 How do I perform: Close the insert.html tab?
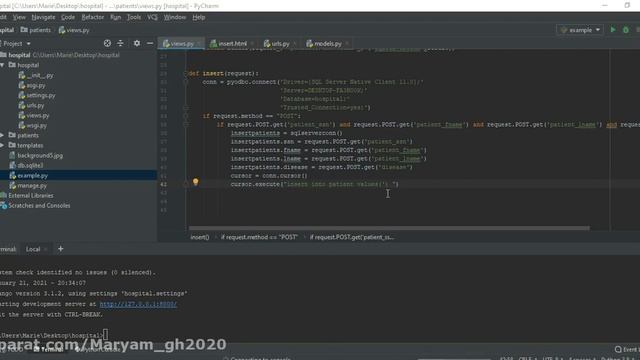pyautogui.click(x=253, y=44)
